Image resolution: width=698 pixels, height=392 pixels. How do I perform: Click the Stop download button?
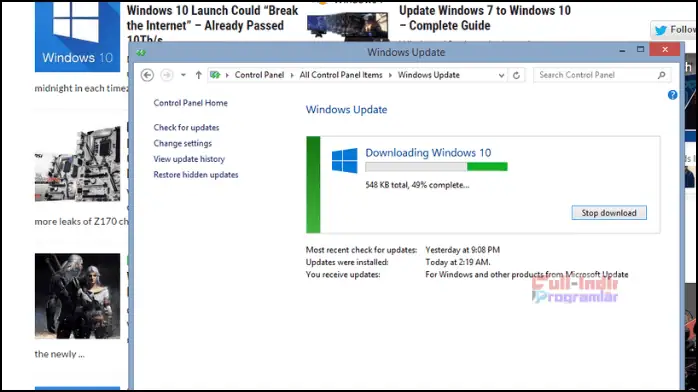point(609,213)
